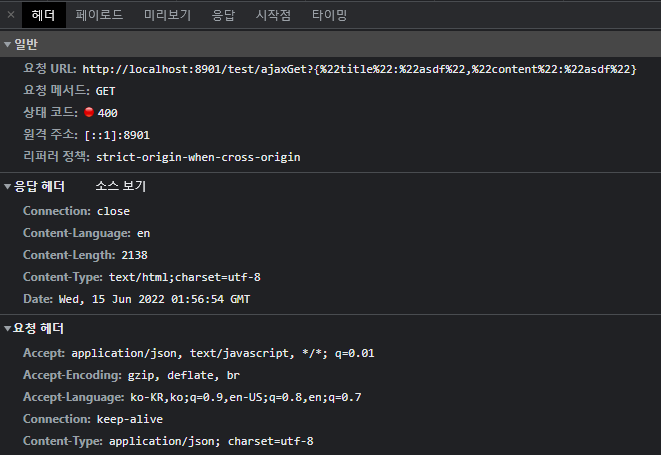Click the 상태 코드 label
This screenshot has width=661, height=455.
(x=51, y=113)
